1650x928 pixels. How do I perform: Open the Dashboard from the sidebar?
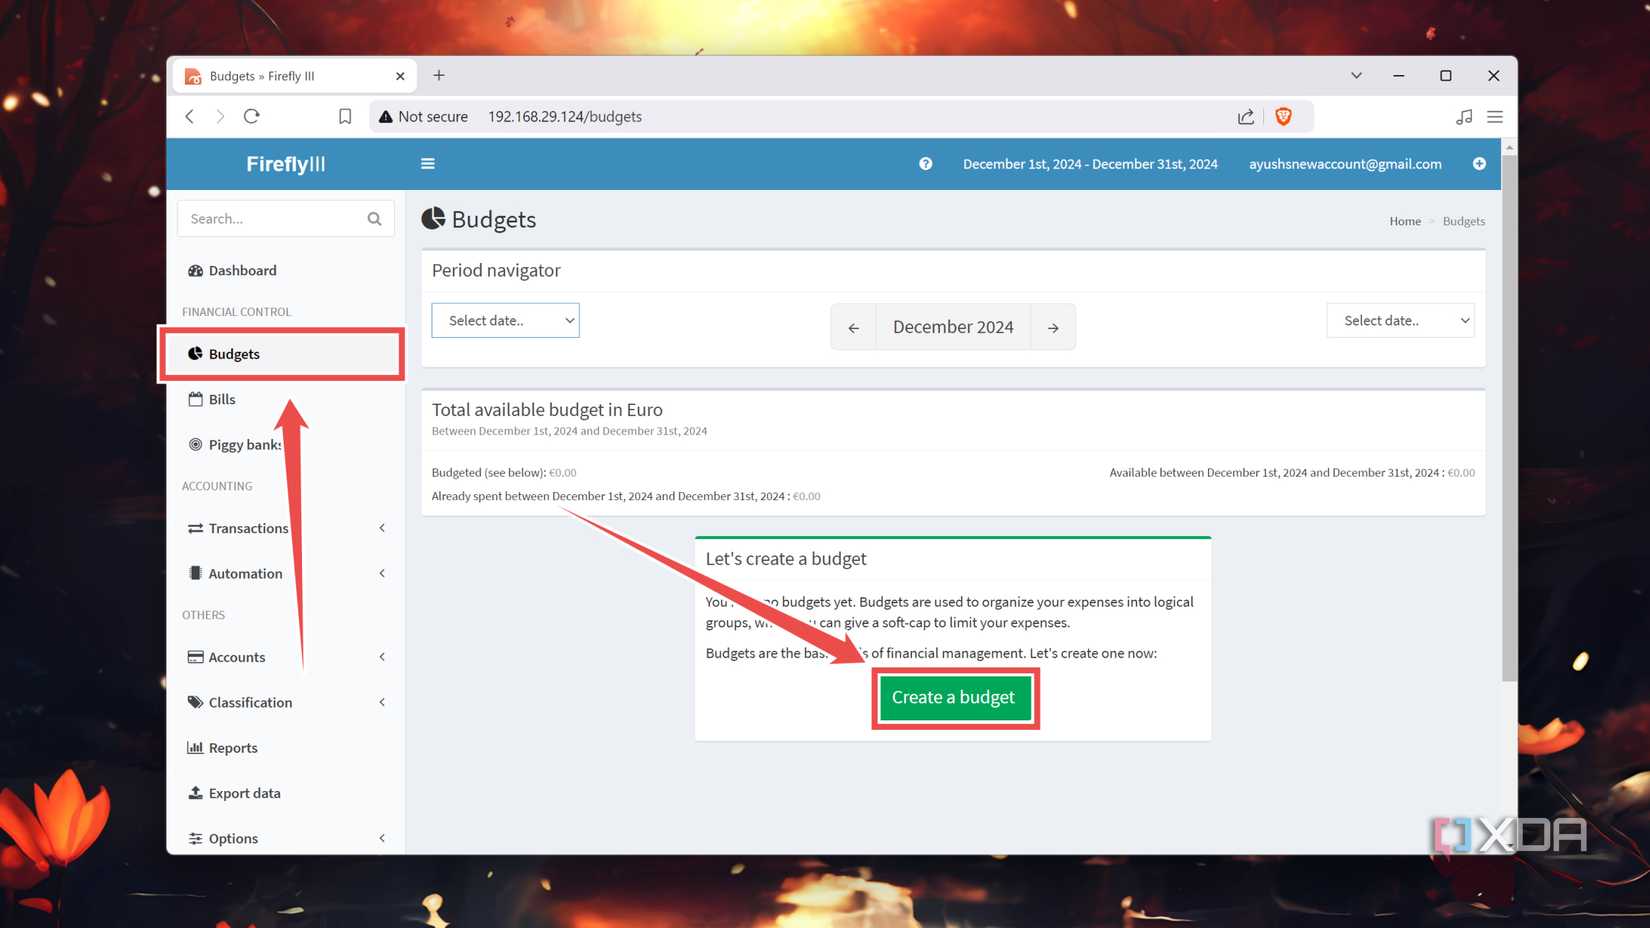pos(242,270)
